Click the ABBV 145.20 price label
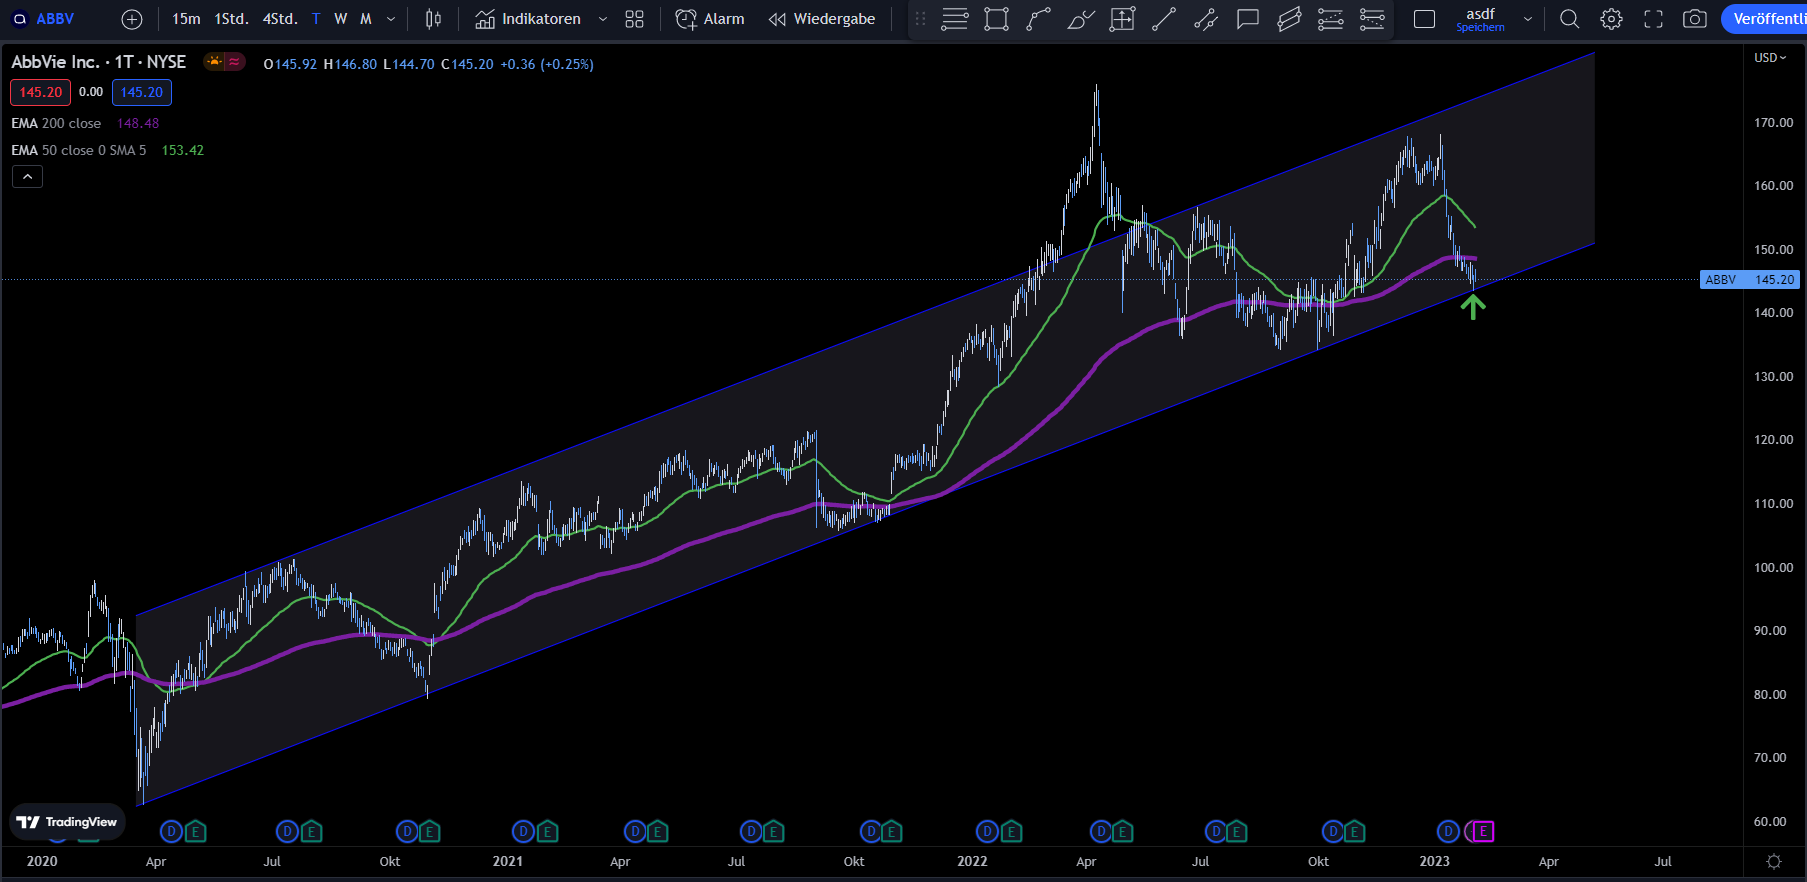 coord(1750,280)
